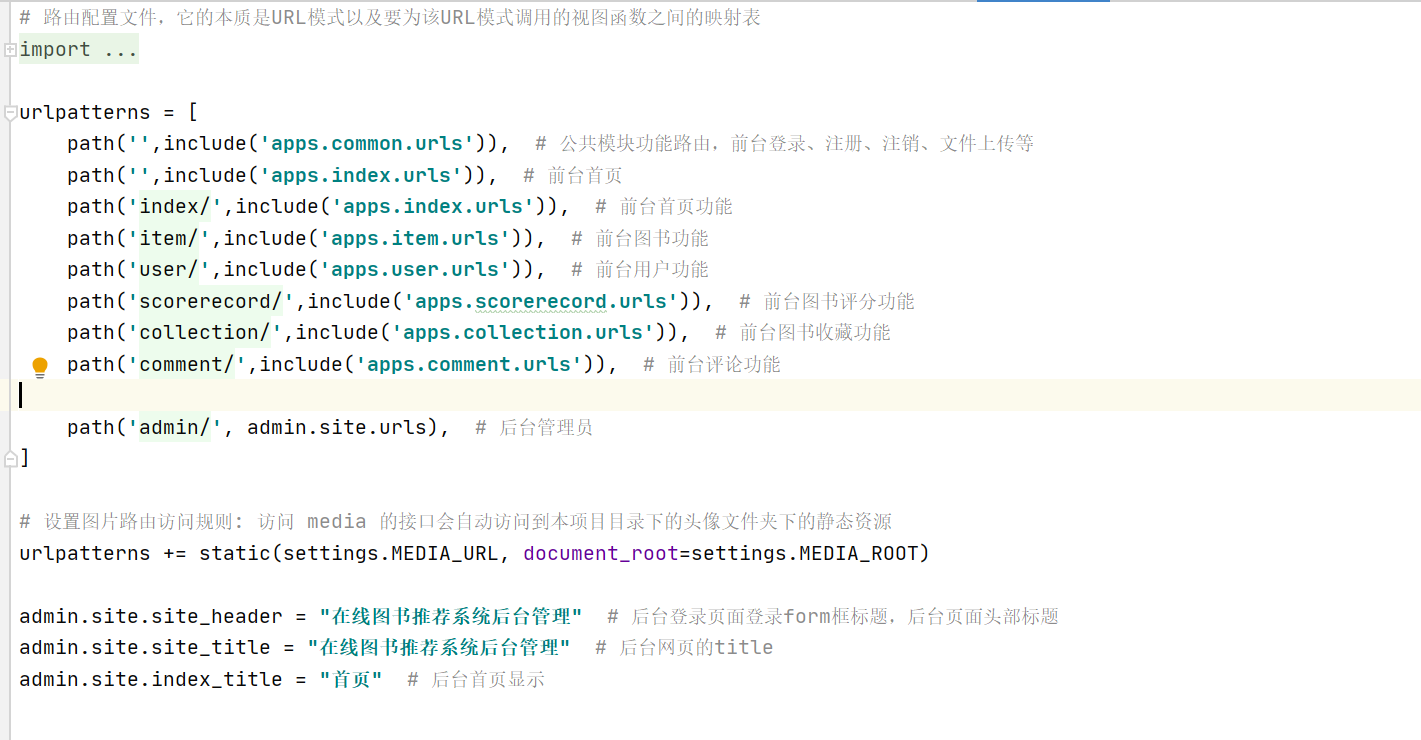Click the comment '# 前台图书收藏功能'
This screenshot has height=740, width=1421.
pyautogui.click(x=803, y=333)
